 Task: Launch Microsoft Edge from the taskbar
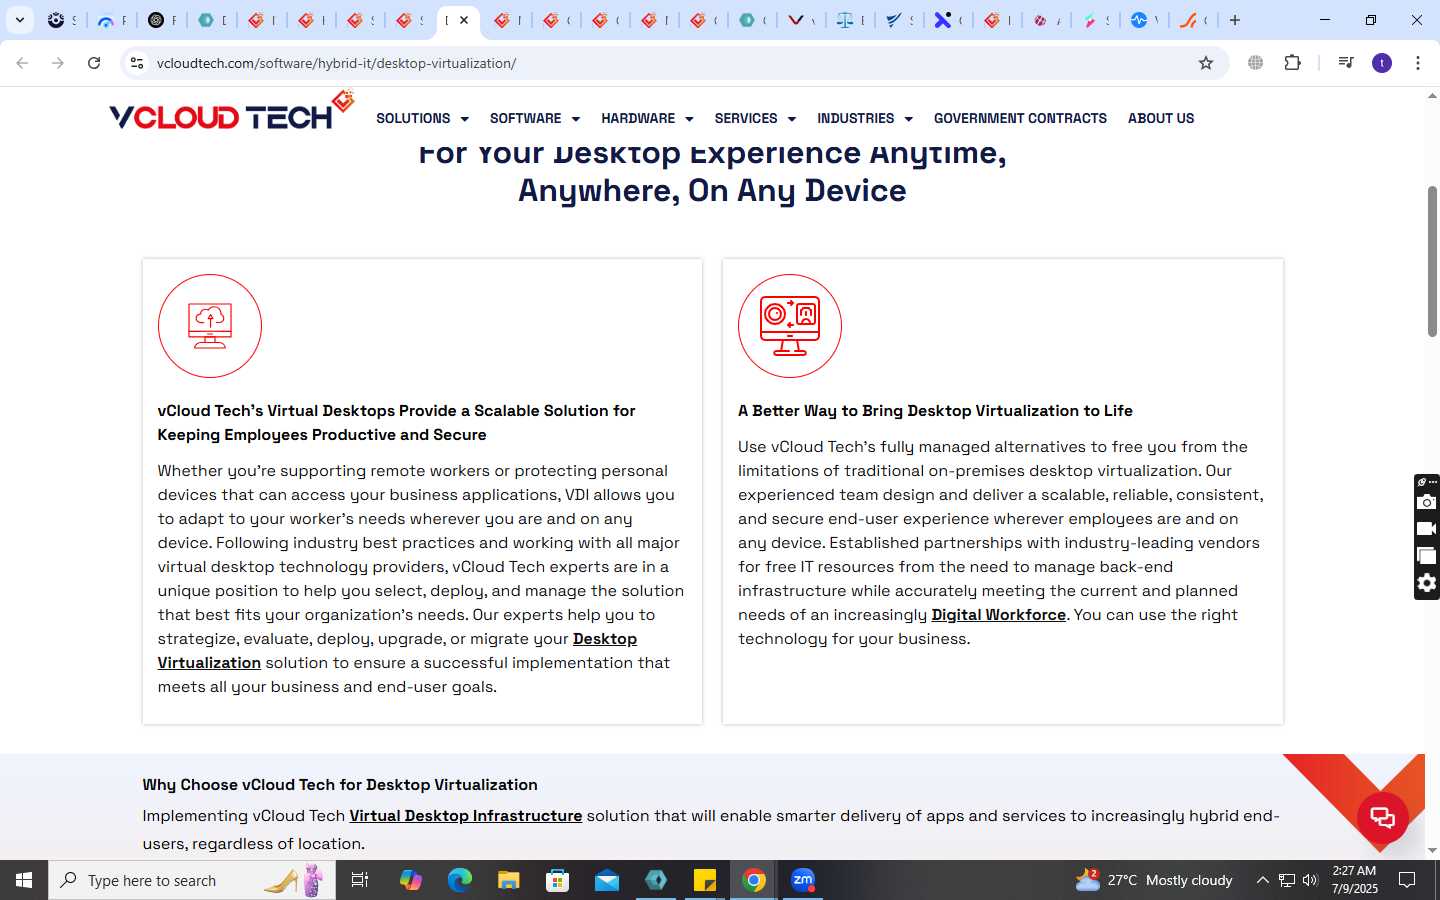459,880
